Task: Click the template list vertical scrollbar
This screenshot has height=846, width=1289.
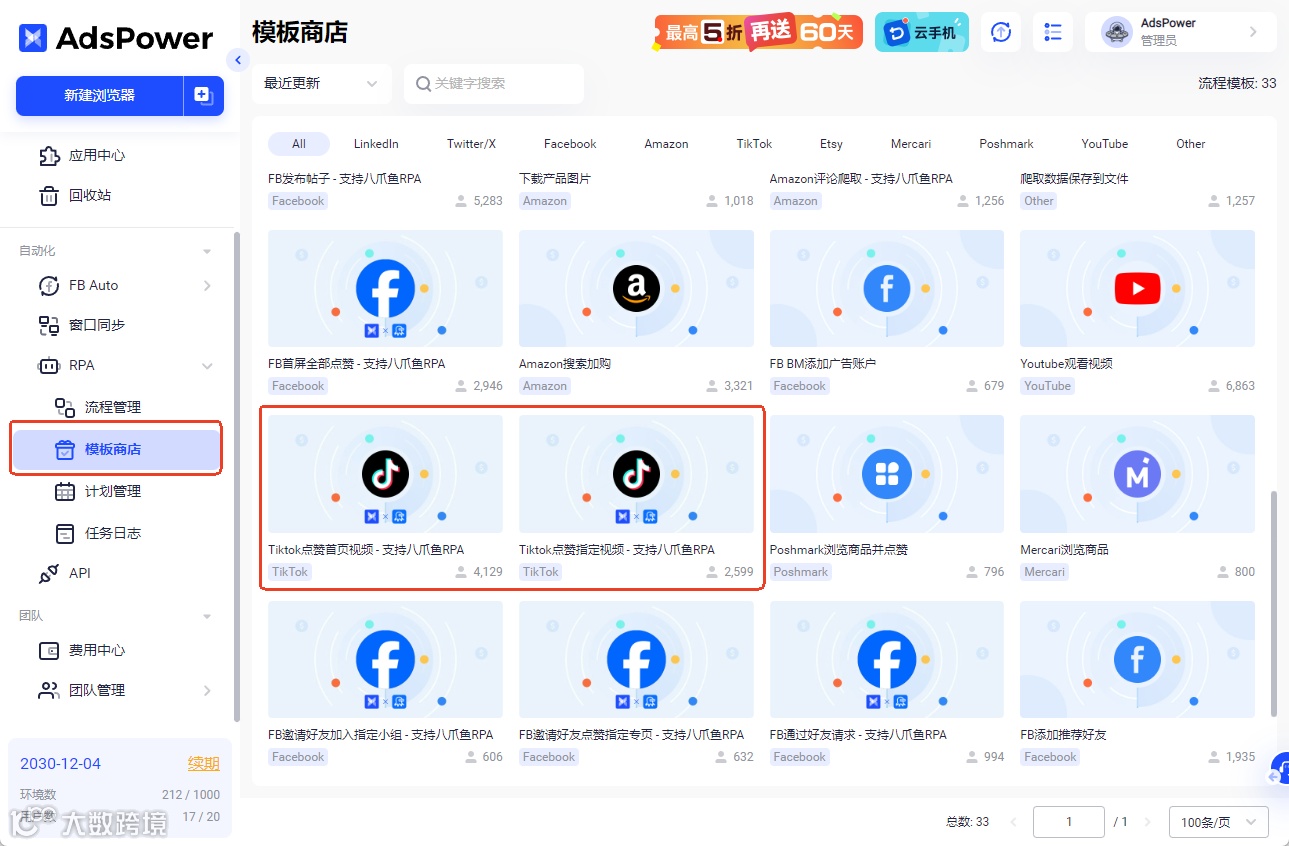Action: click(x=1273, y=602)
